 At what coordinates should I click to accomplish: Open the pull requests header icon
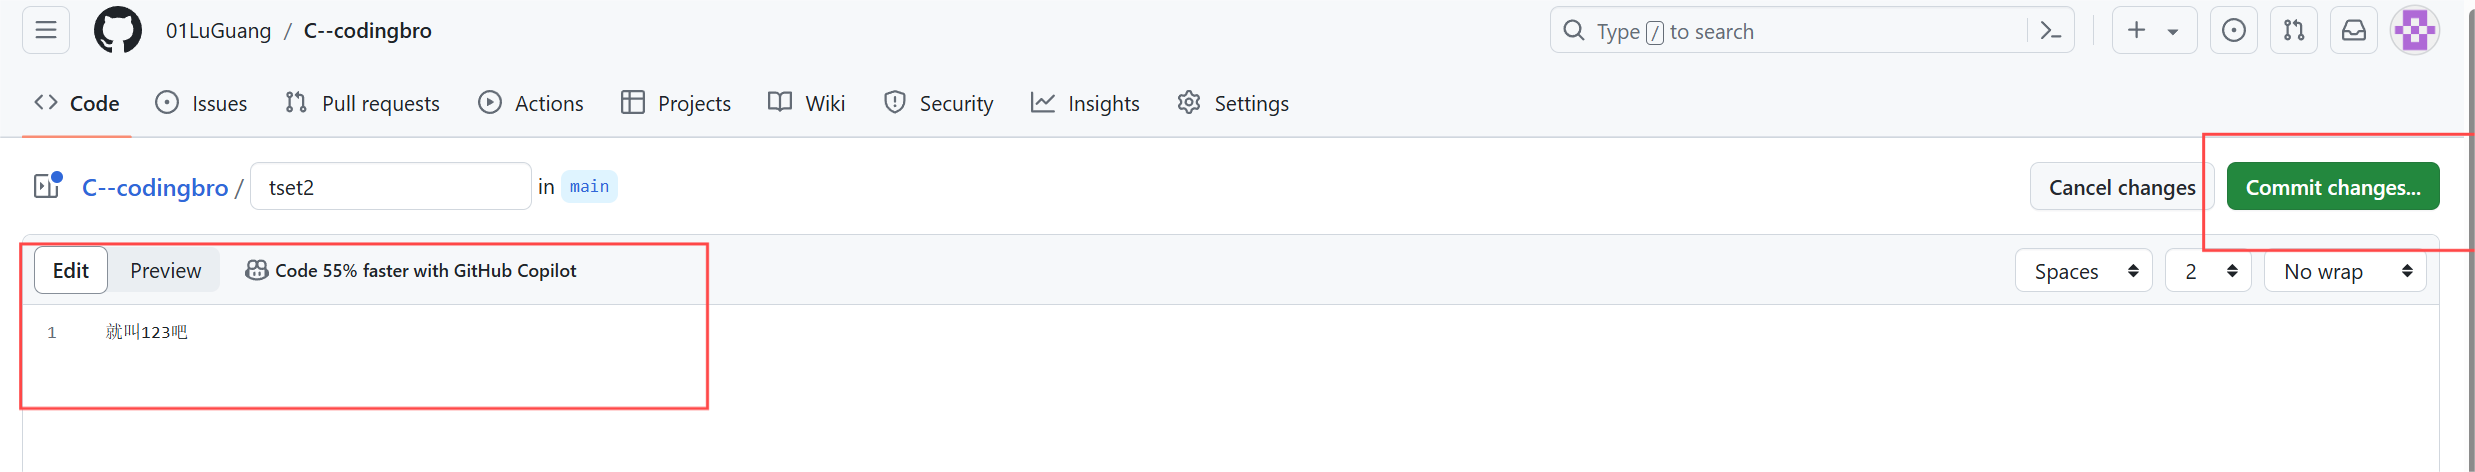[x=2294, y=30]
